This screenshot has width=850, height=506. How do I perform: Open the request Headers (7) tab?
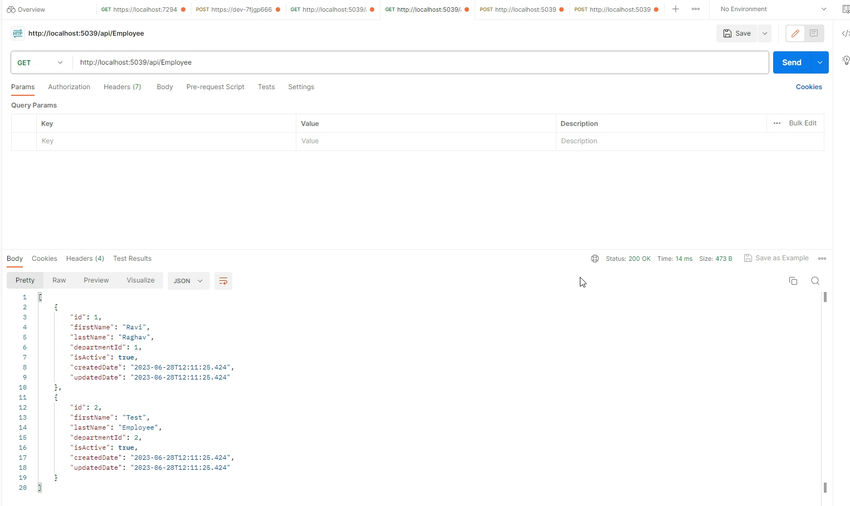123,87
